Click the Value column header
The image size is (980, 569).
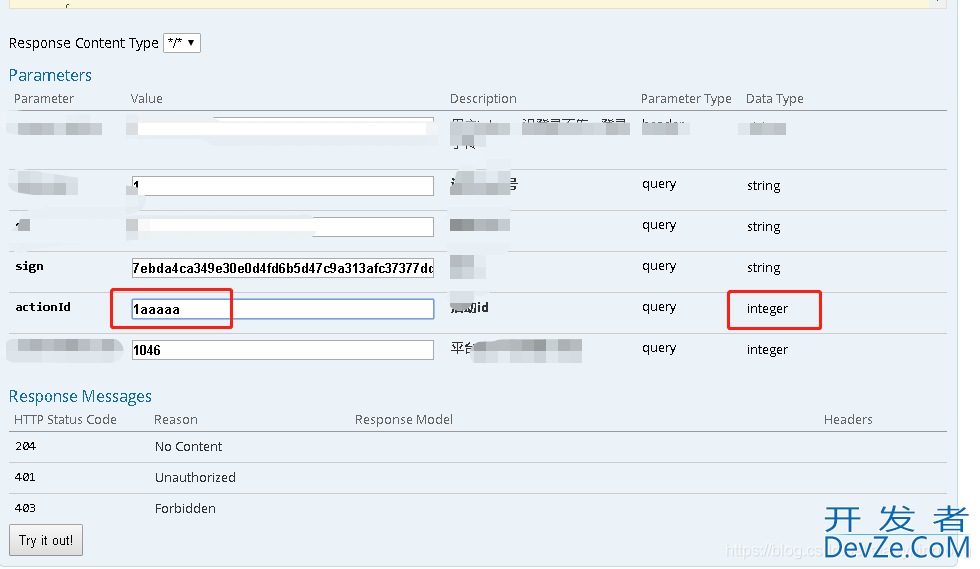[x=146, y=99]
